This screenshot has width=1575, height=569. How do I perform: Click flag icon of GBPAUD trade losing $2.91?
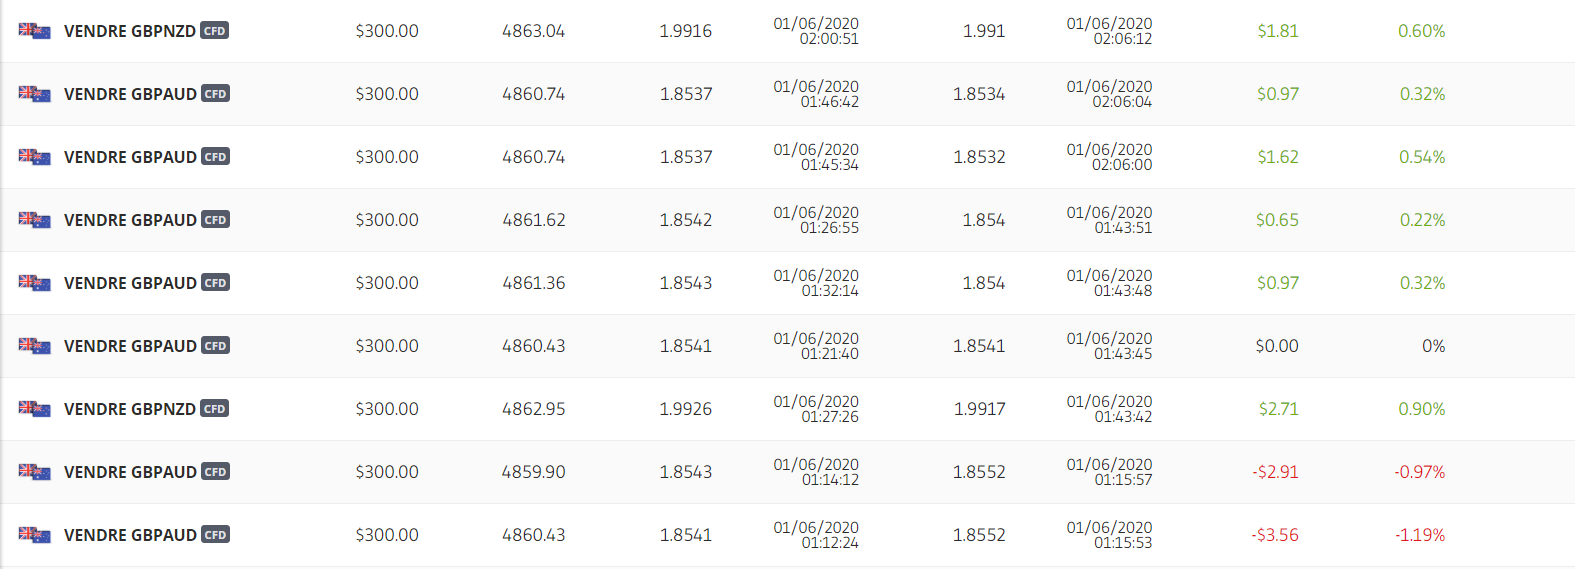tap(34, 472)
